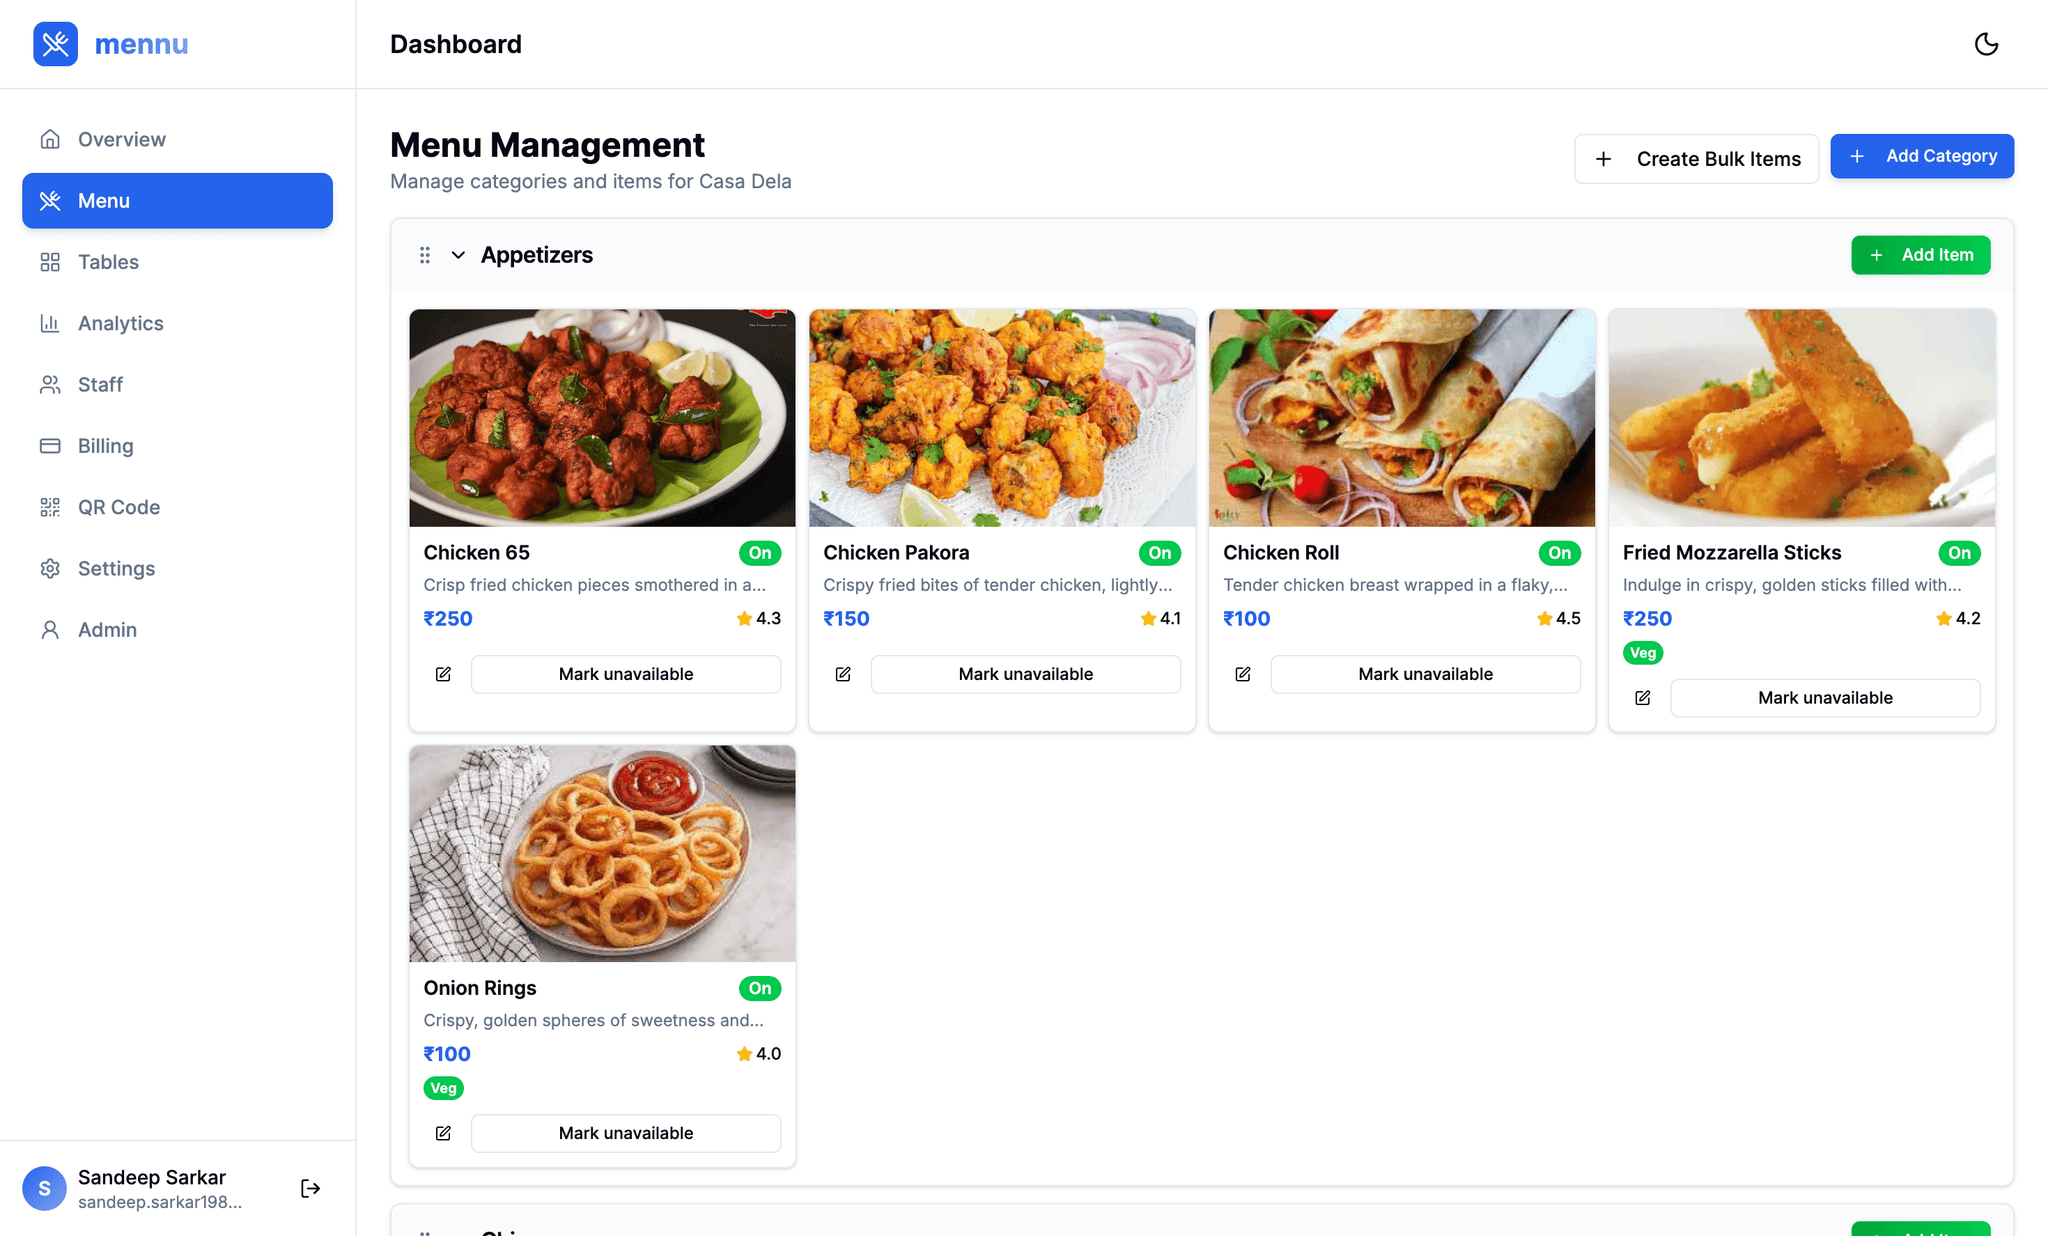Toggle the On badge for Onion Rings
The image size is (2048, 1236).
[760, 988]
